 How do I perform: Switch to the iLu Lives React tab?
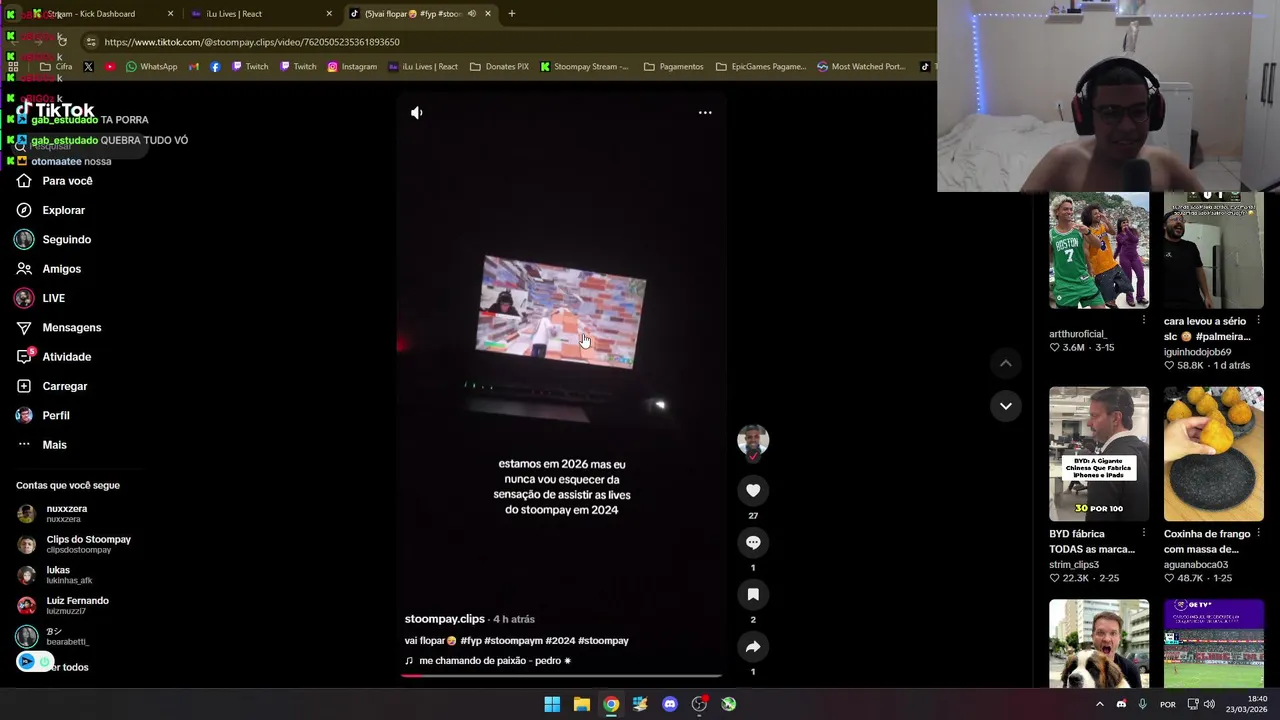click(x=262, y=14)
